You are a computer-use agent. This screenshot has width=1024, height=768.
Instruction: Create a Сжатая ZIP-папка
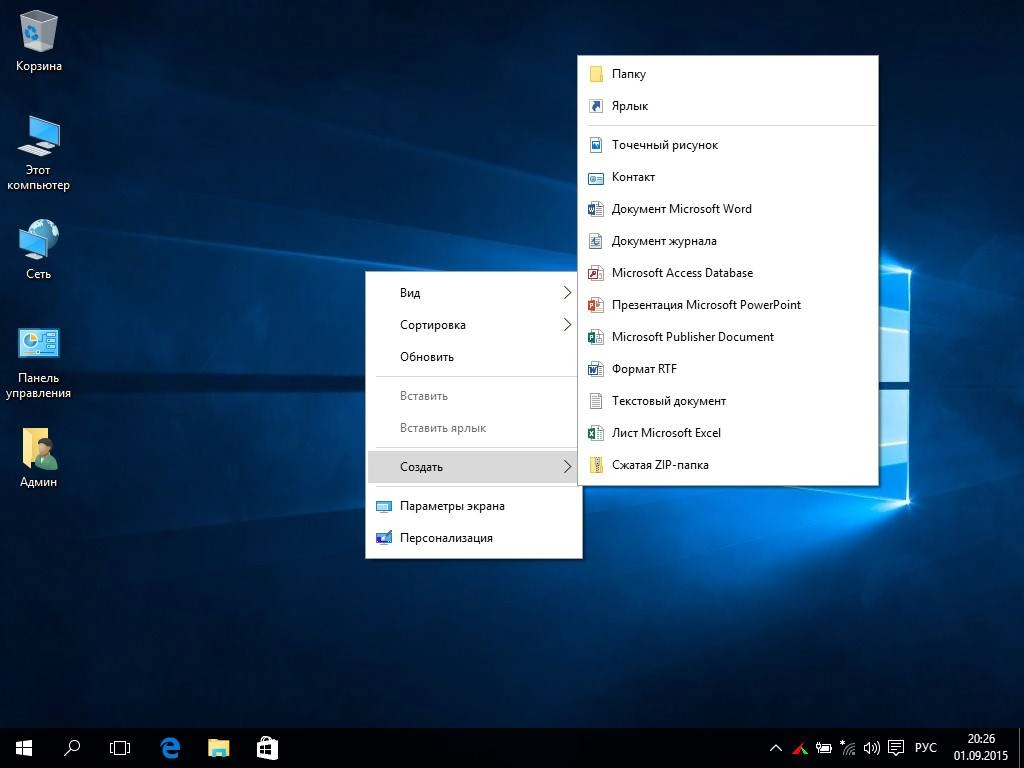728,465
